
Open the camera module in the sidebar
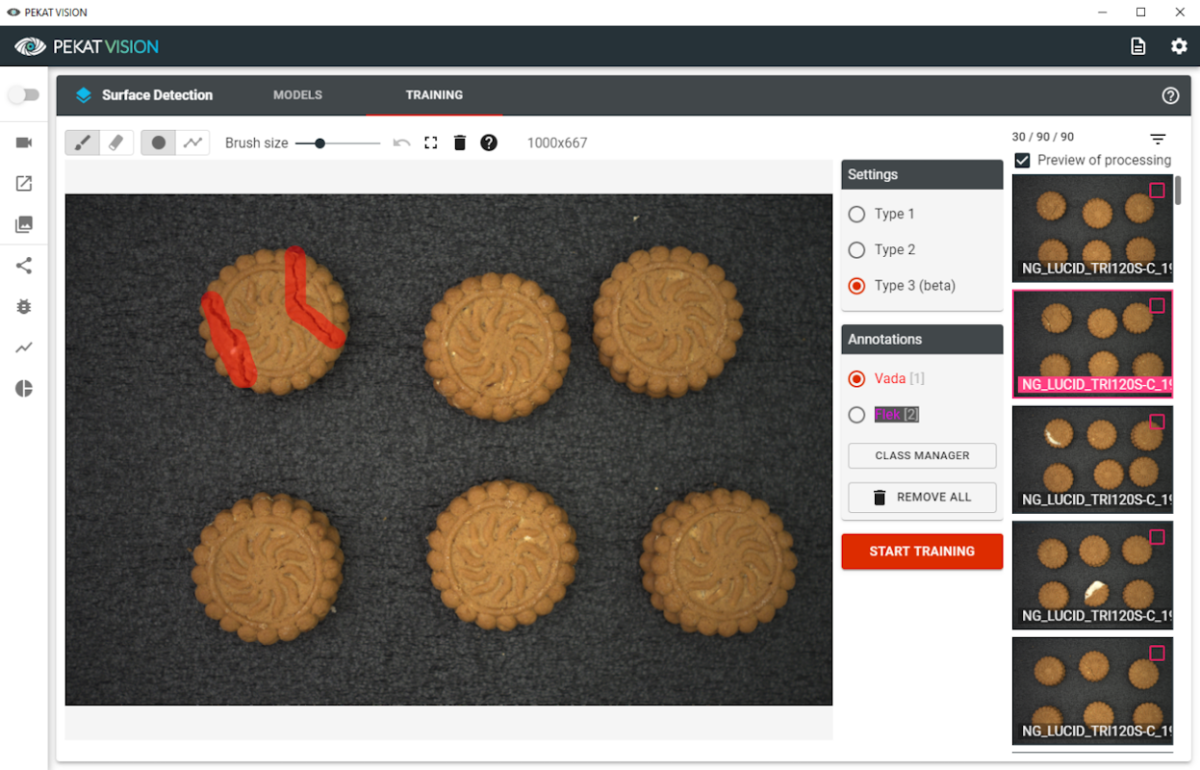tap(23, 142)
